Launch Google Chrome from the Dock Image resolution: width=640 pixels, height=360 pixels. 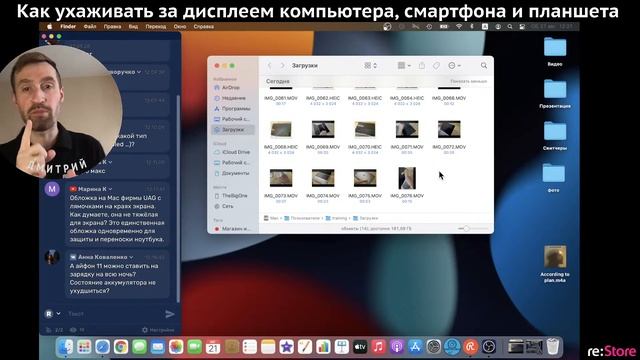click(x=121, y=347)
